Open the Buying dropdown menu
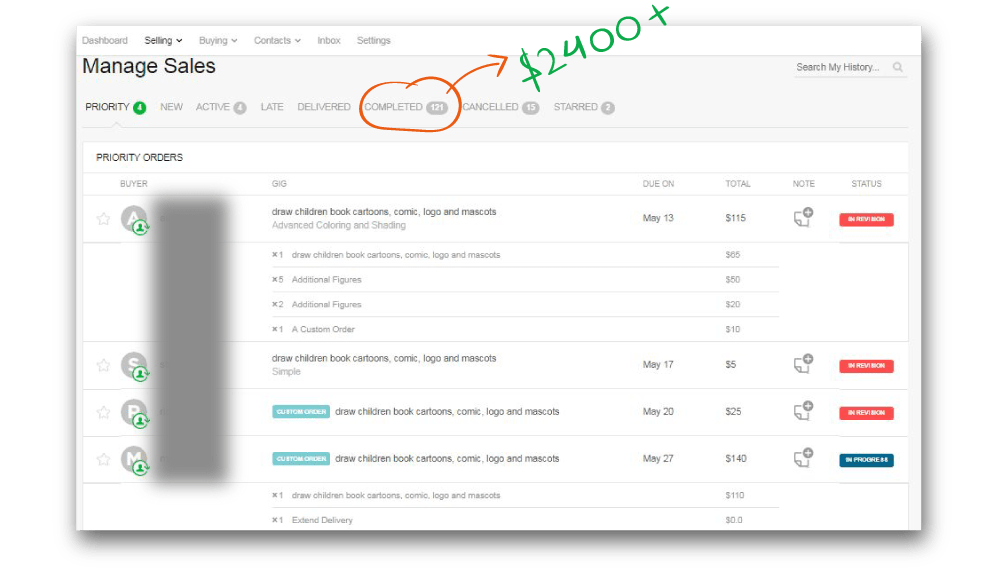 pos(218,40)
